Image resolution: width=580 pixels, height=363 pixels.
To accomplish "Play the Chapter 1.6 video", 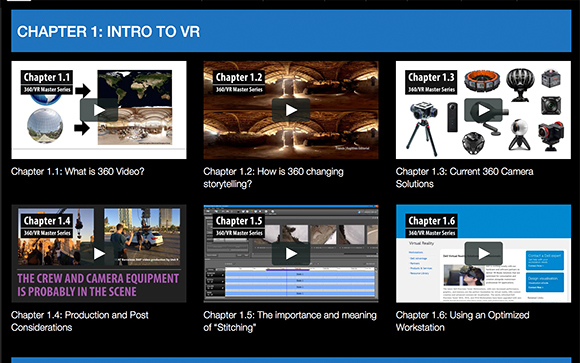I will click(x=483, y=253).
